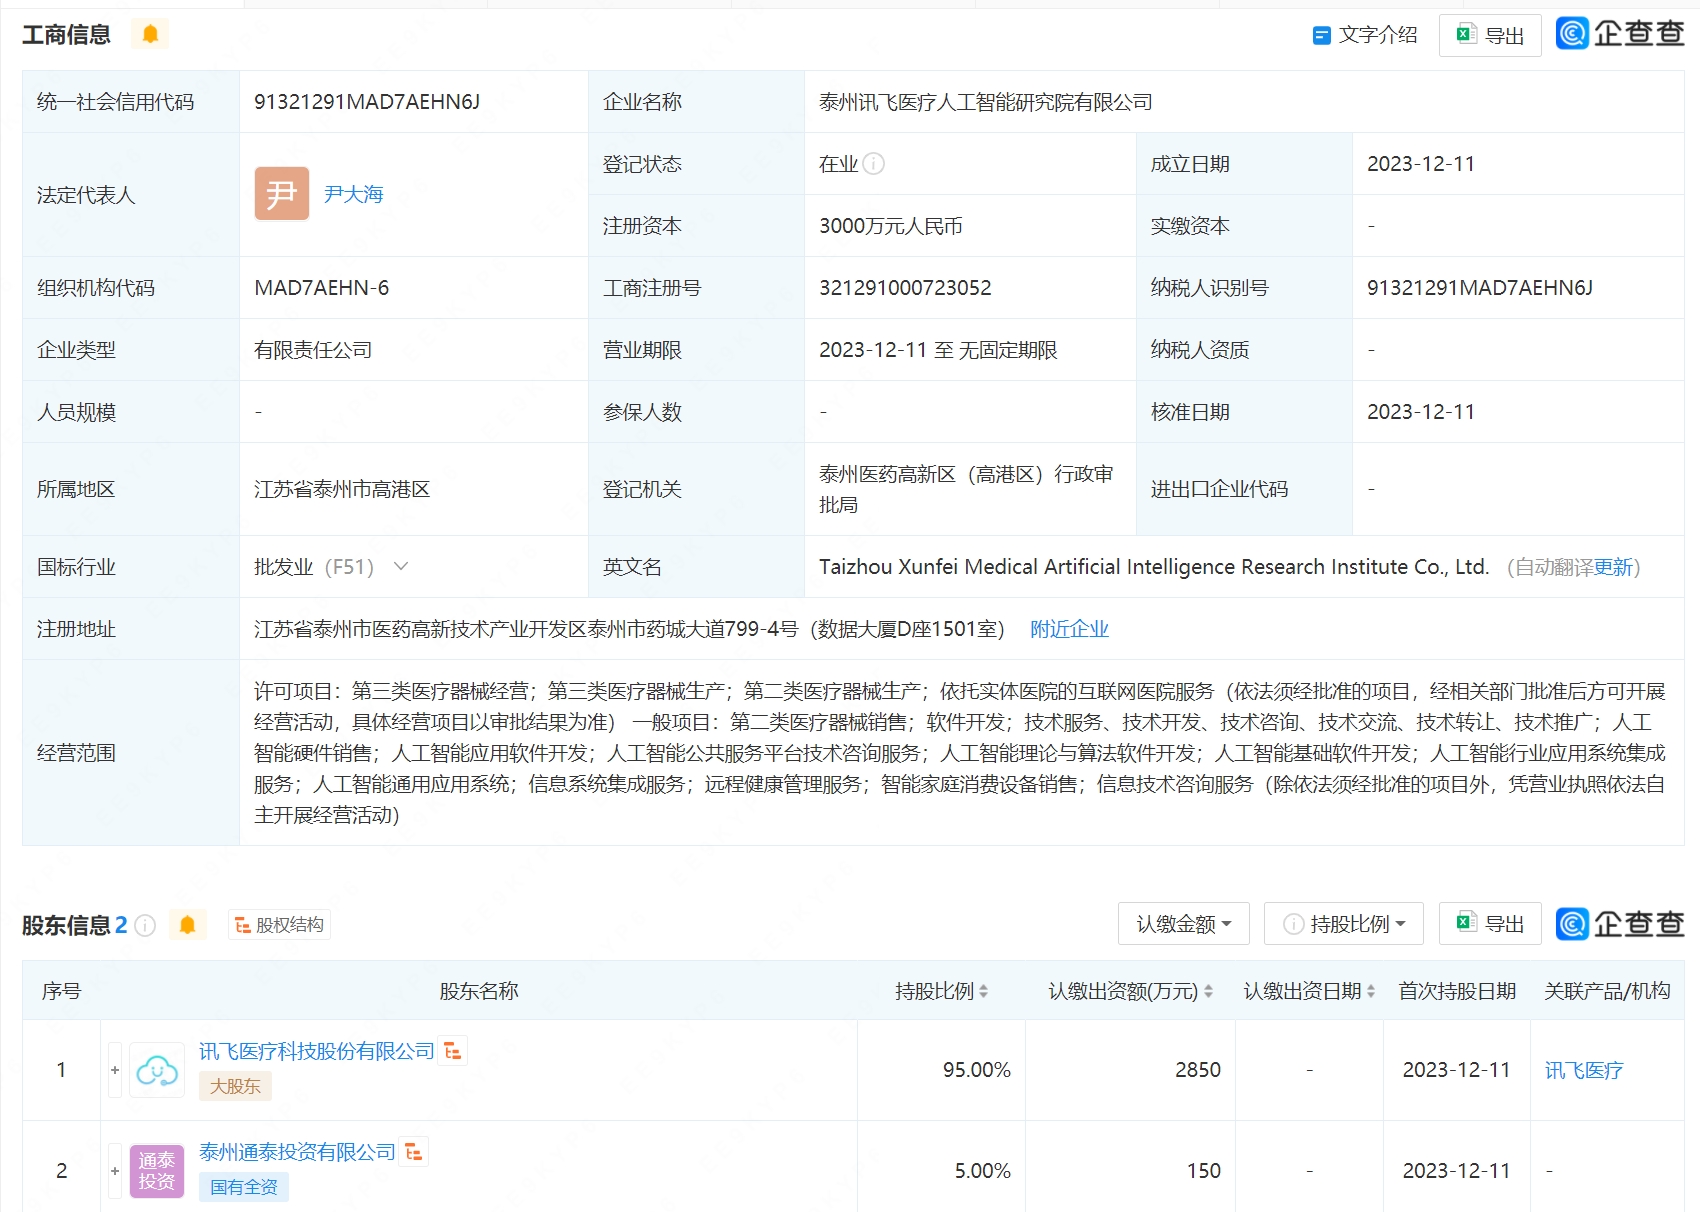The height and width of the screenshot is (1212, 1700).
Task: Select company name 泰州讯飞医疗人工智能研究院有限公司
Action: [986, 102]
